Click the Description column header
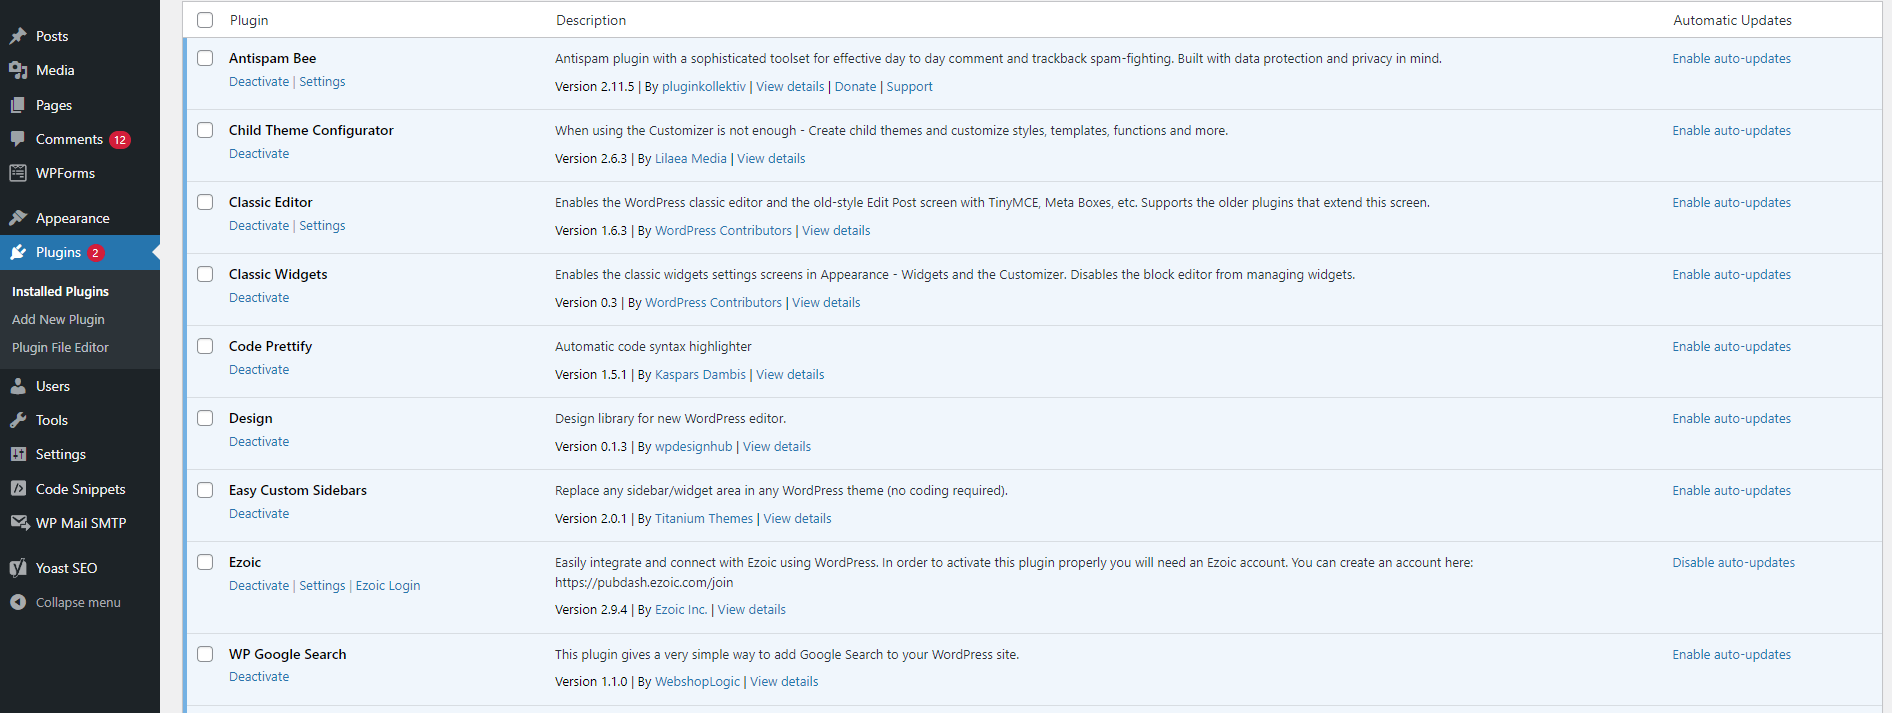 (591, 20)
